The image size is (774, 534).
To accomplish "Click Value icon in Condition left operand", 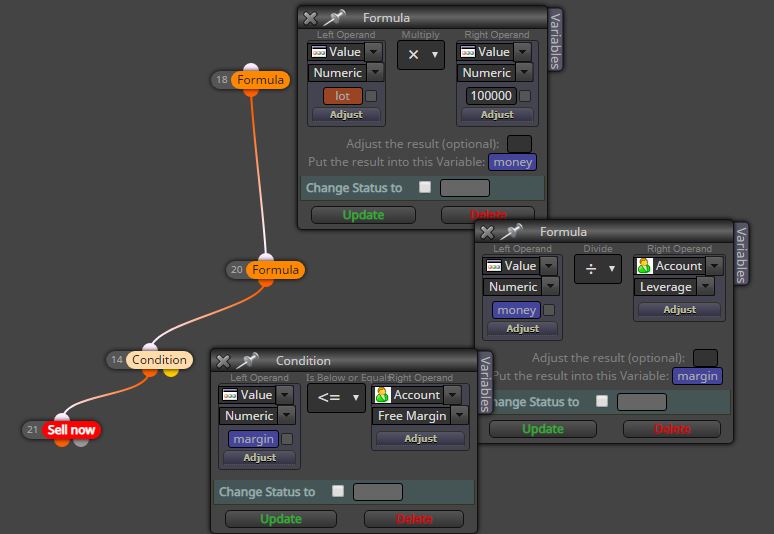I will pos(230,395).
